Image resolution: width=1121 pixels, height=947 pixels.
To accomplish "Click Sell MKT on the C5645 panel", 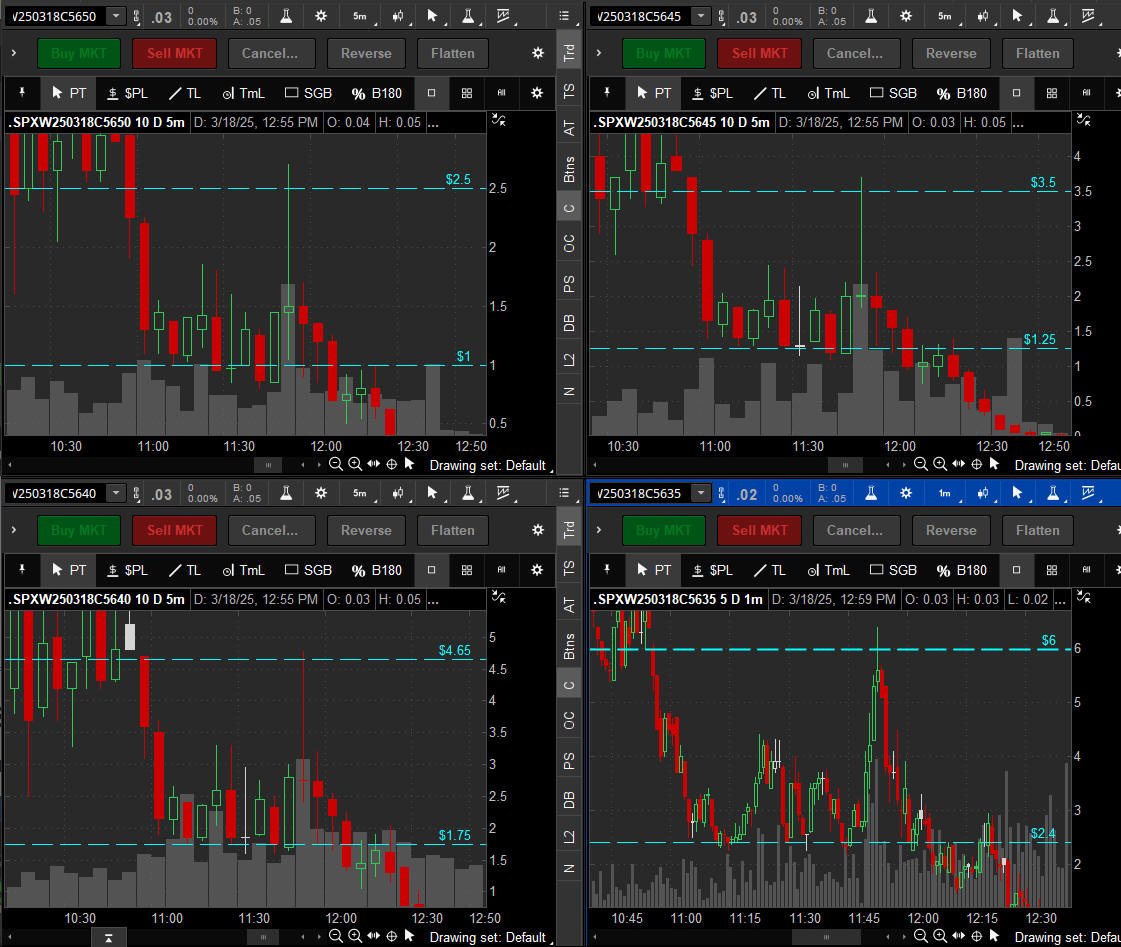I will (x=759, y=53).
